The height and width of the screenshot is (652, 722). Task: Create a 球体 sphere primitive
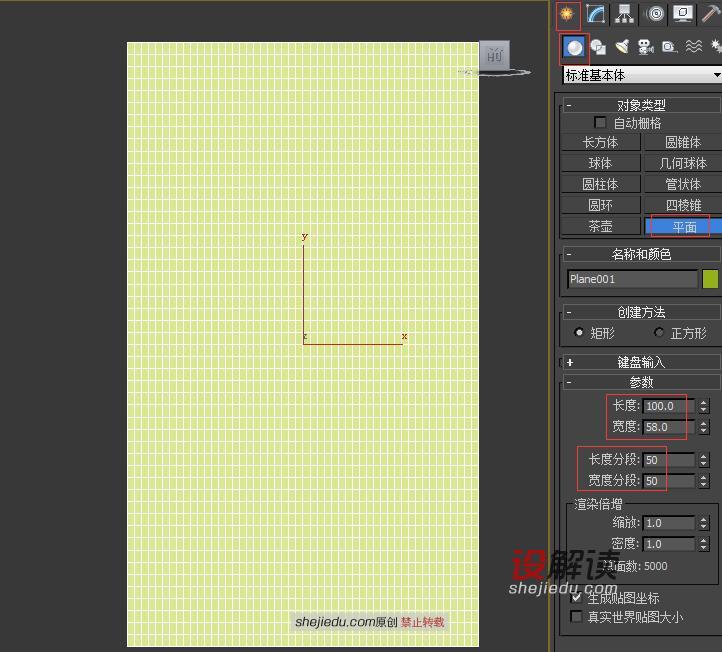click(x=600, y=163)
